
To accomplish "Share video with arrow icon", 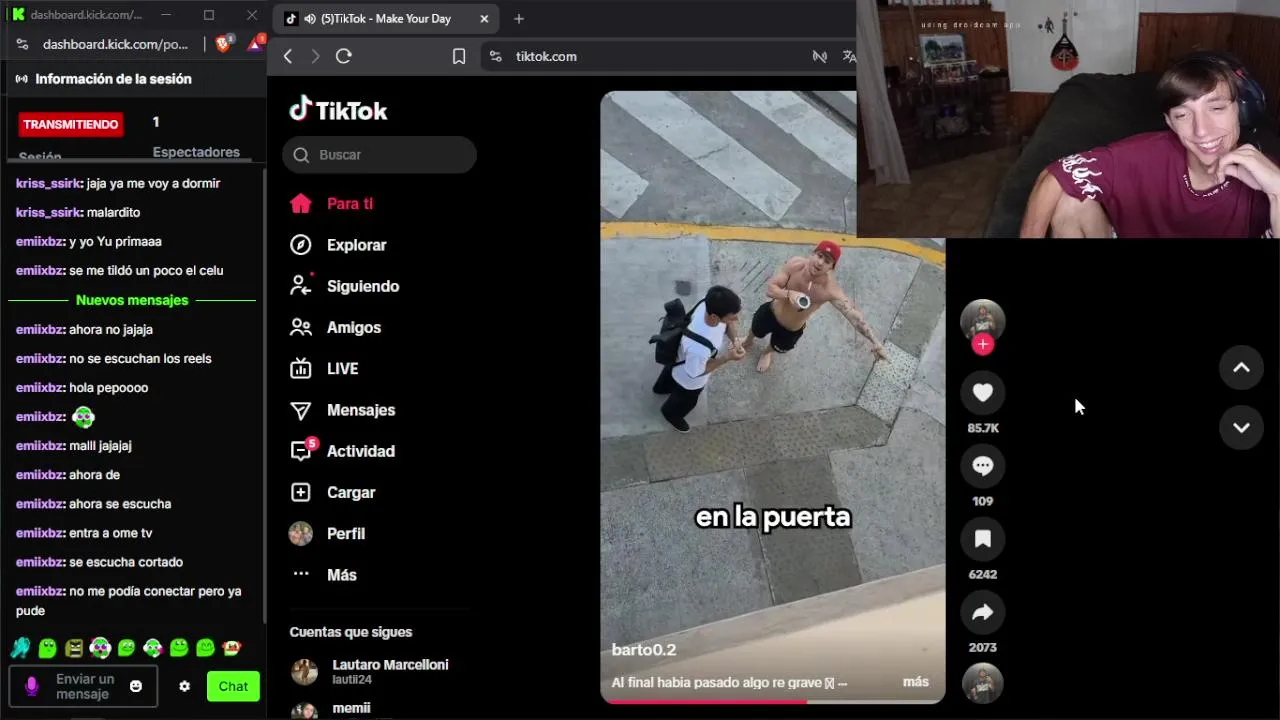I will (x=983, y=612).
